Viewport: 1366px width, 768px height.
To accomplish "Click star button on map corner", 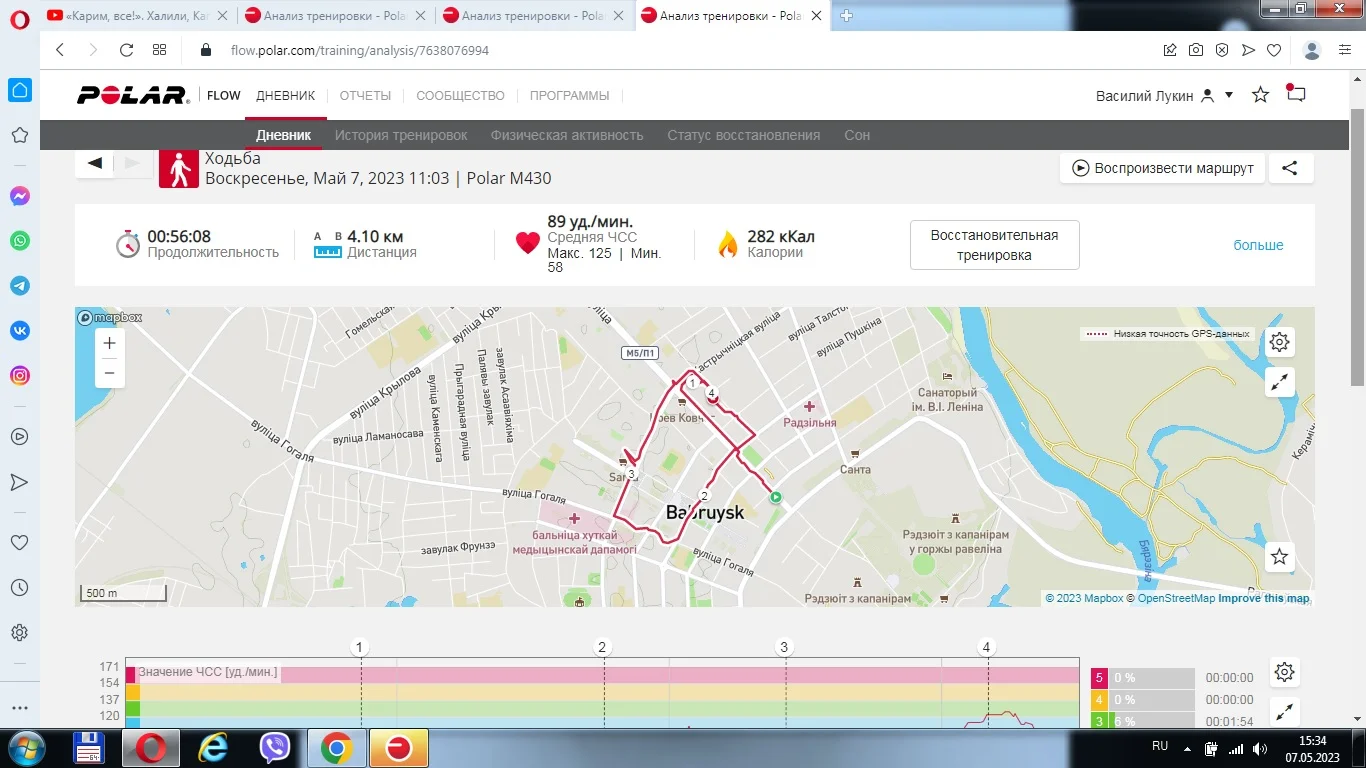I will [1280, 557].
